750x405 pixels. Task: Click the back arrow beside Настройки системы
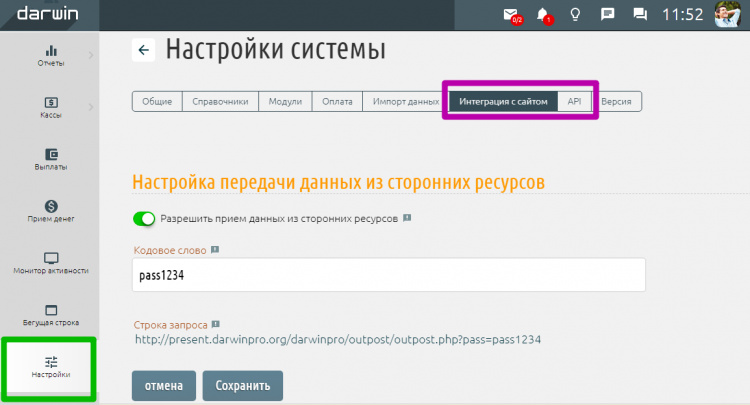(x=143, y=50)
